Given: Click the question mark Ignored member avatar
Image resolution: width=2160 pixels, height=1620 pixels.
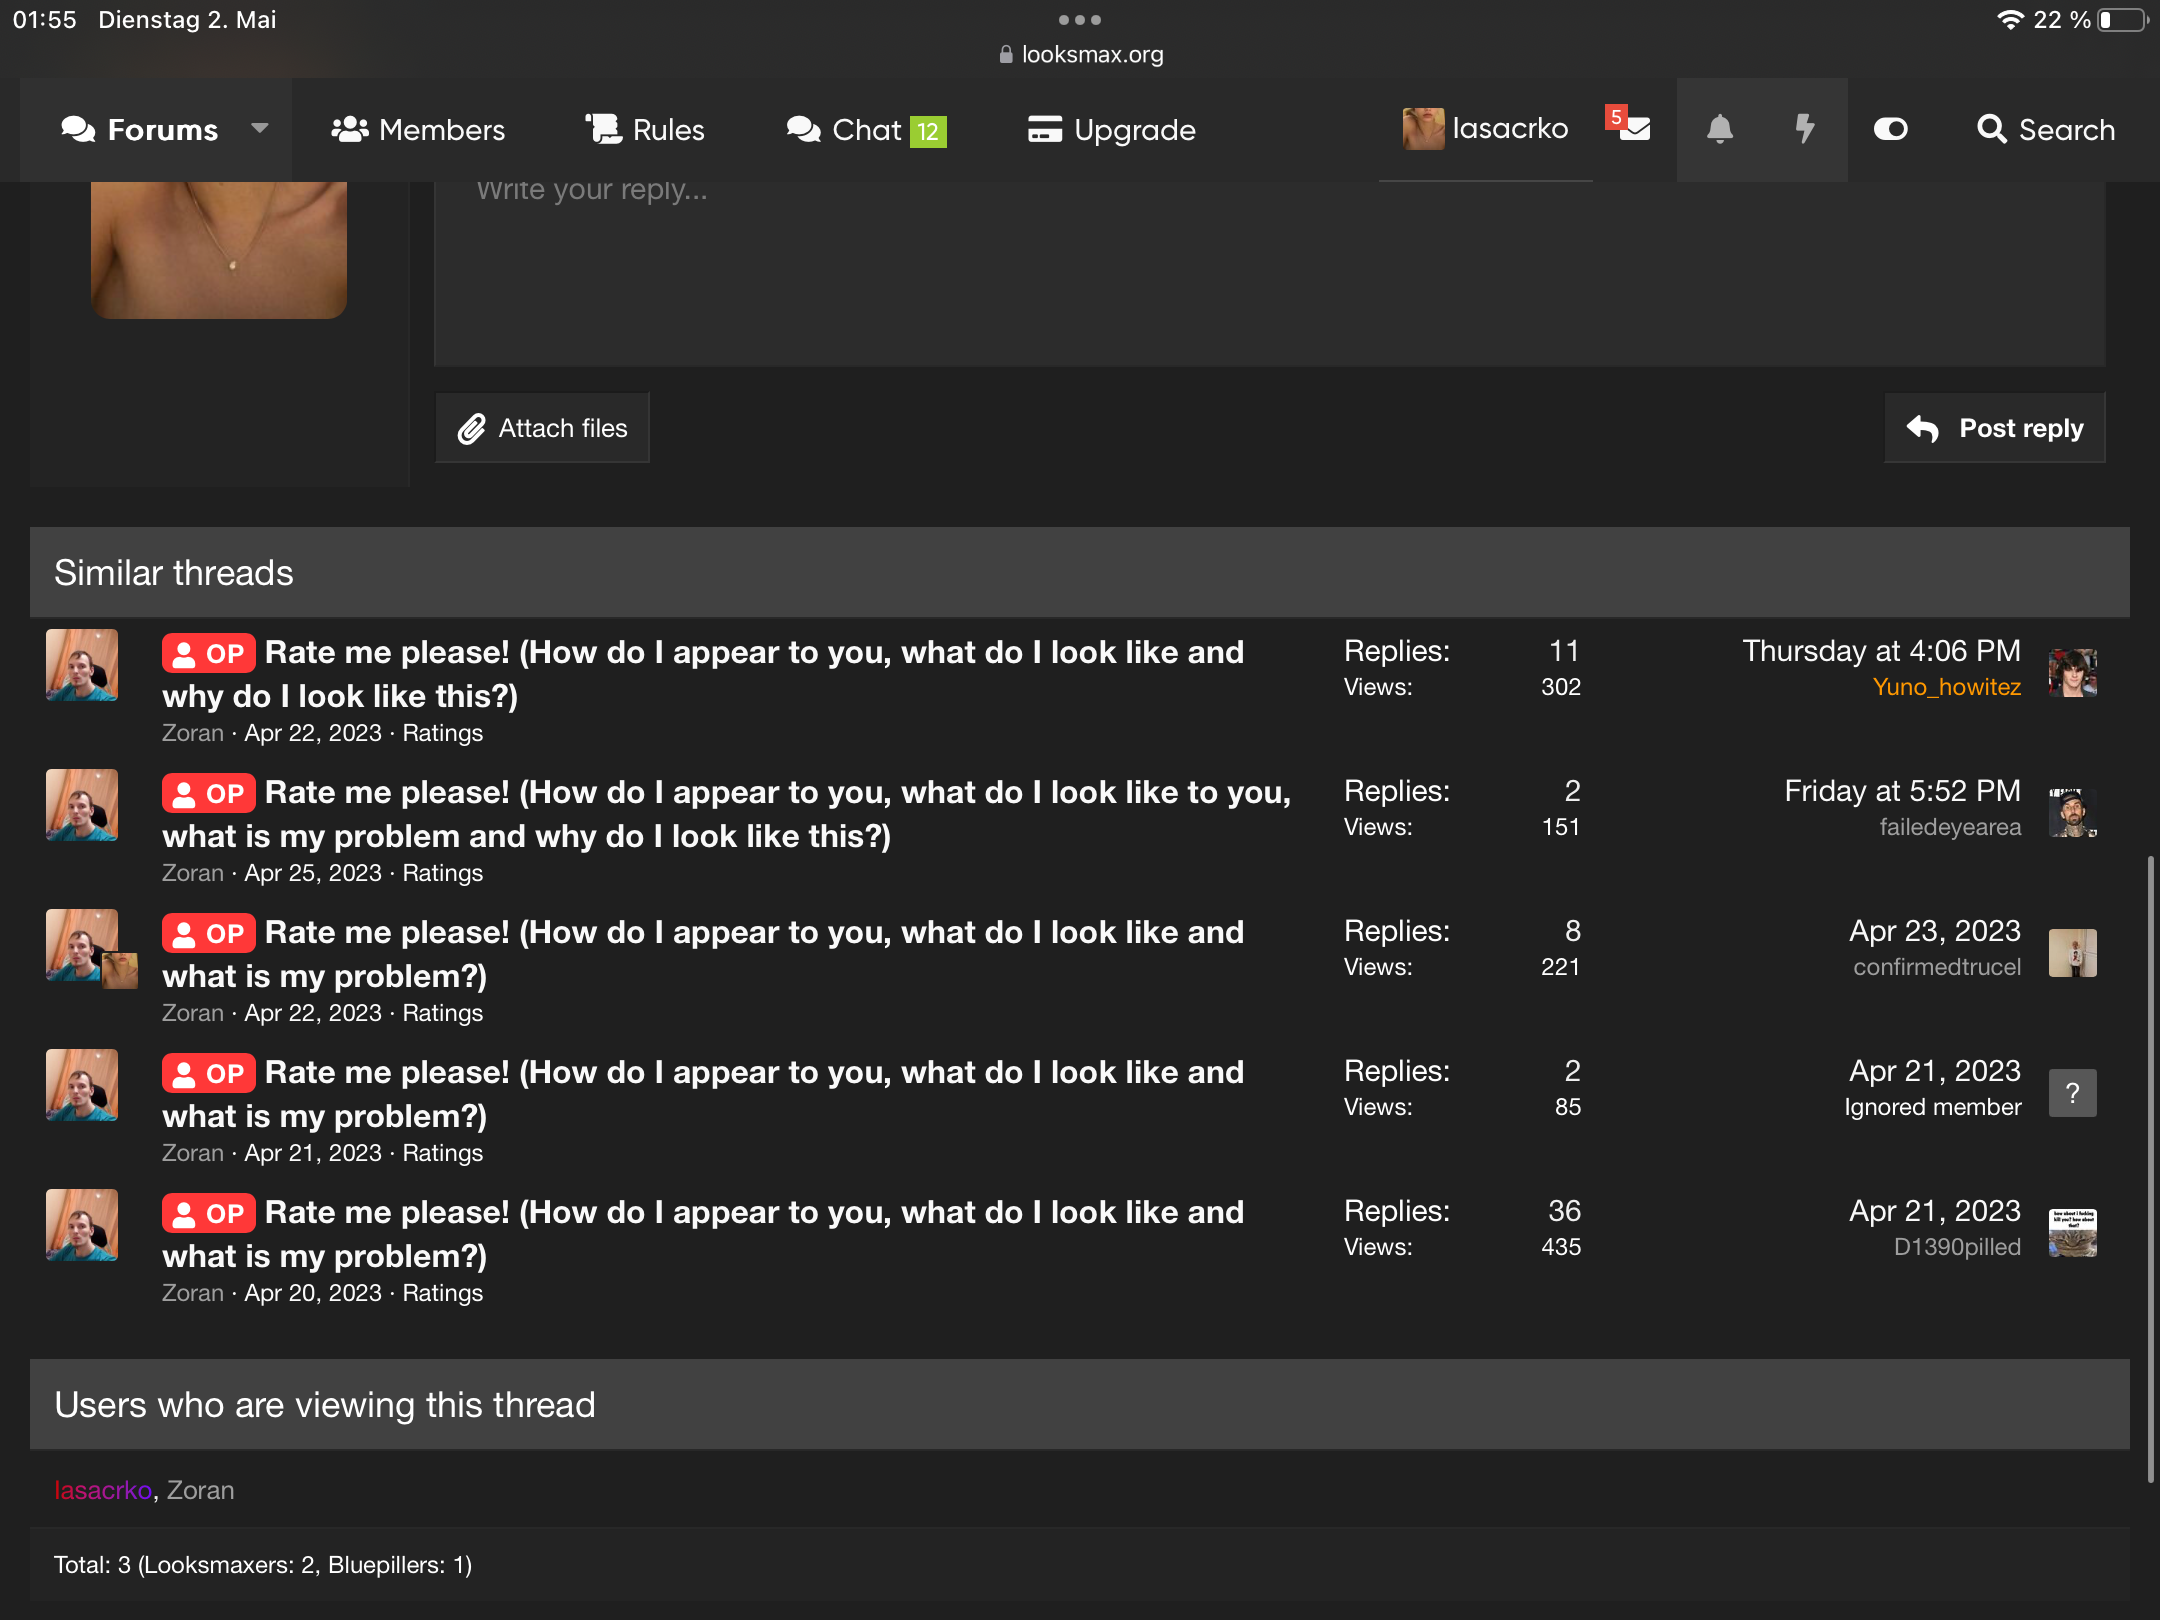Looking at the screenshot, I should click(x=2073, y=1092).
